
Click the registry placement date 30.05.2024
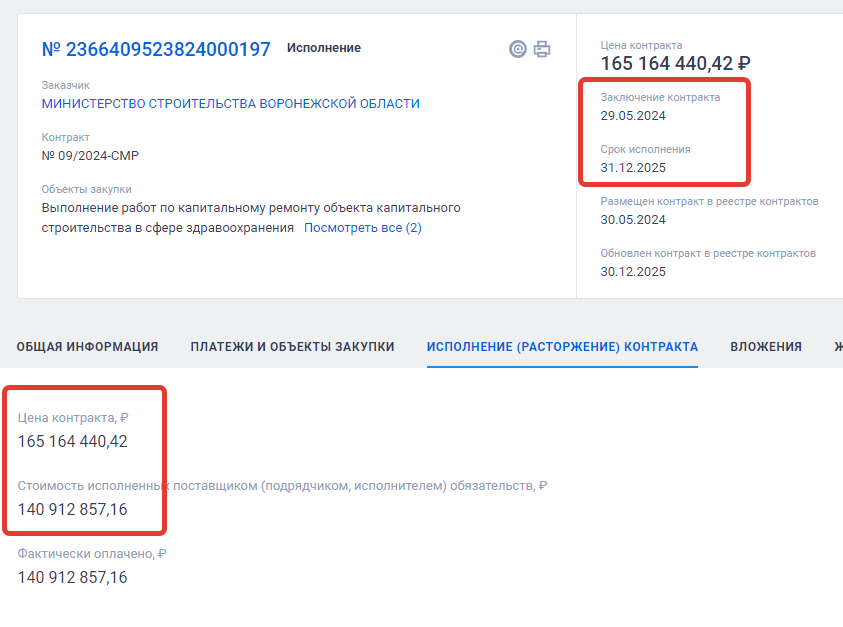point(633,220)
